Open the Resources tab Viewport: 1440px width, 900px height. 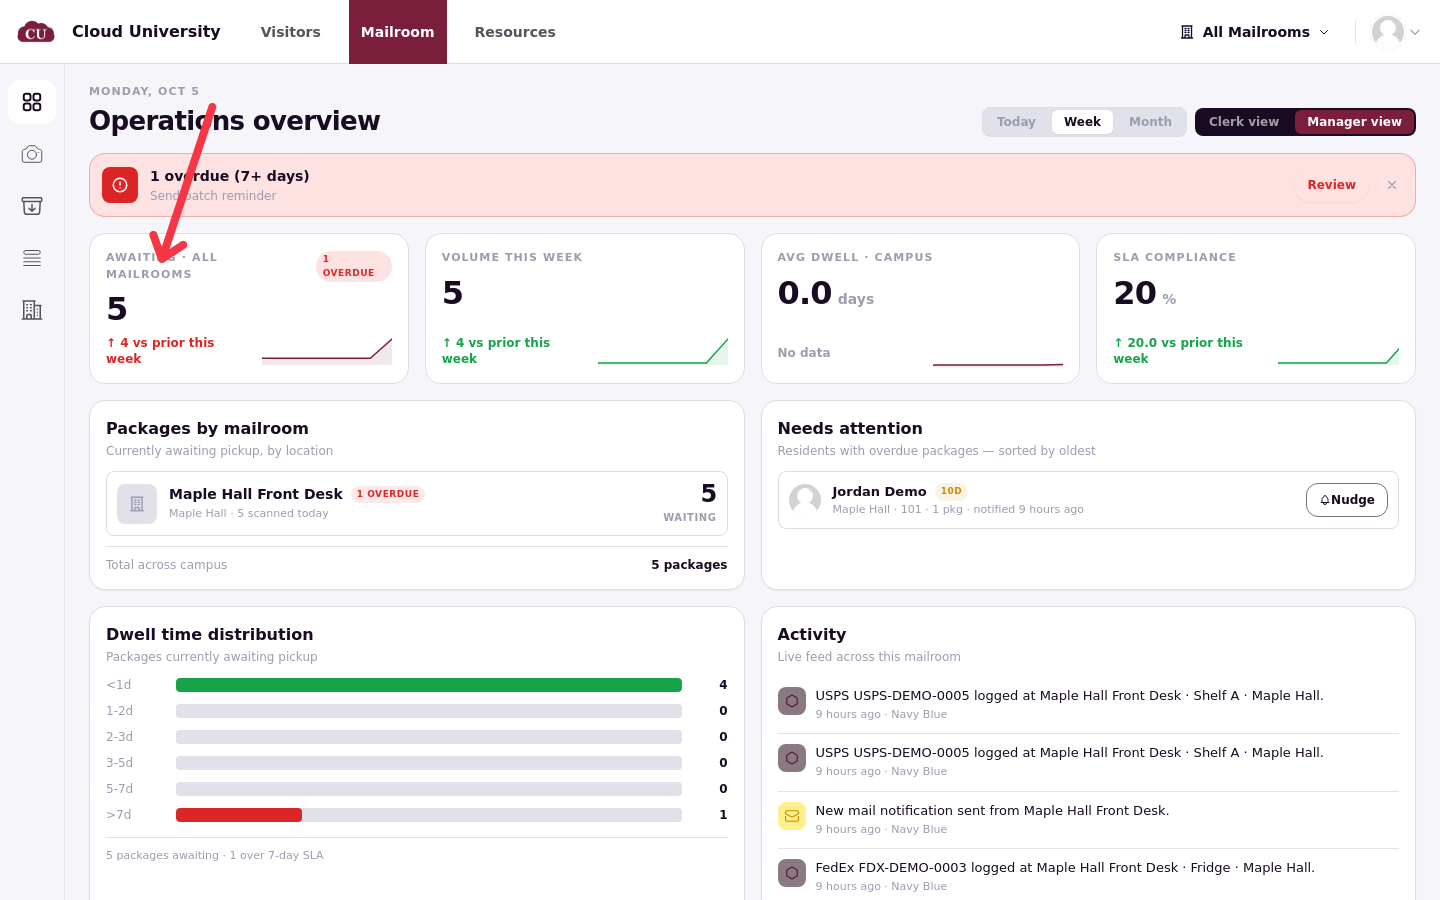515,32
